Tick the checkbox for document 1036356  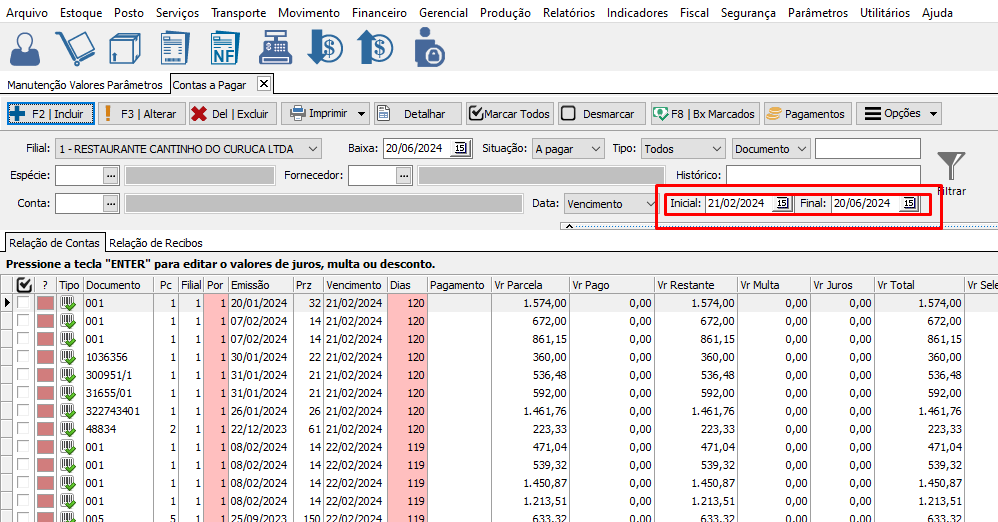pyautogui.click(x=23, y=357)
